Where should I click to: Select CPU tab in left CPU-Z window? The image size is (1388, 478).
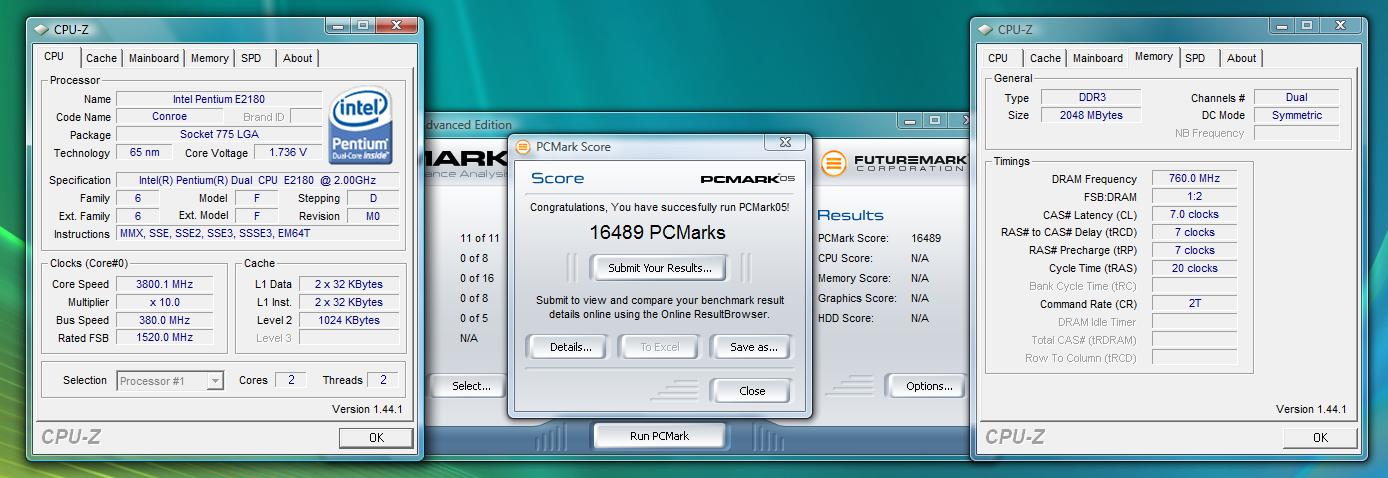(54, 57)
